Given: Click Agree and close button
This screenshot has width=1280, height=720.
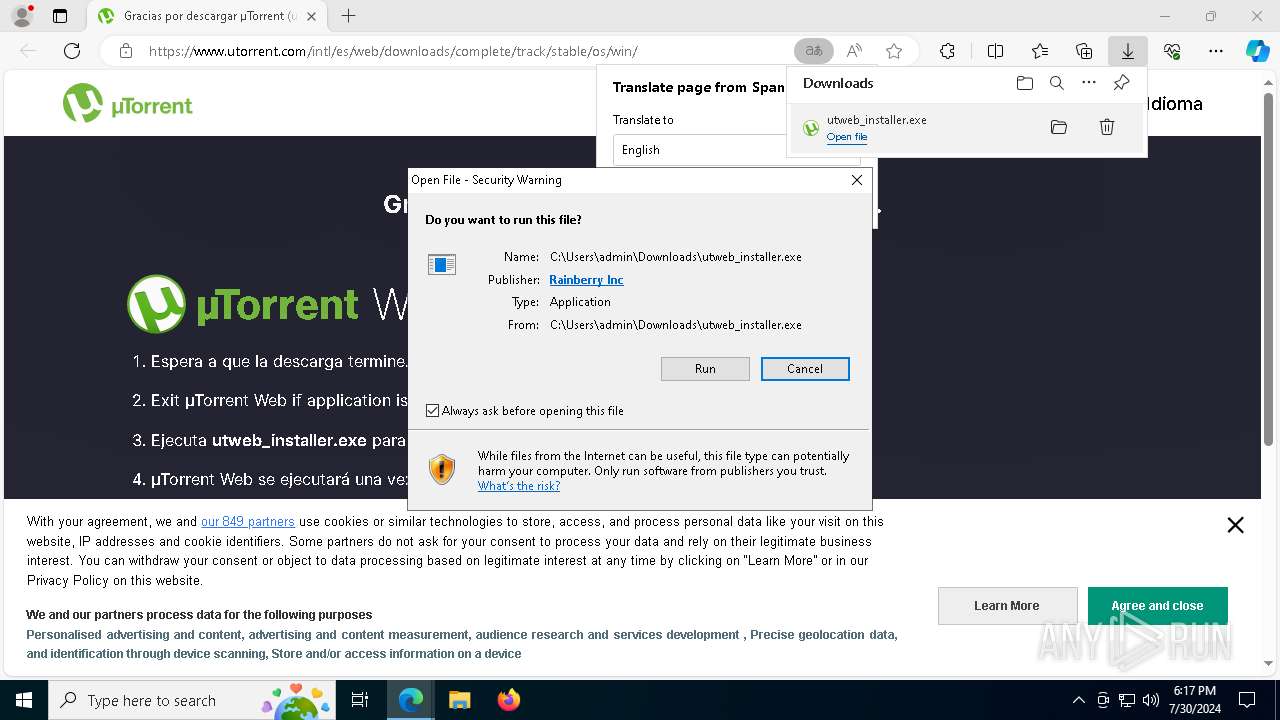Looking at the screenshot, I should [1157, 606].
